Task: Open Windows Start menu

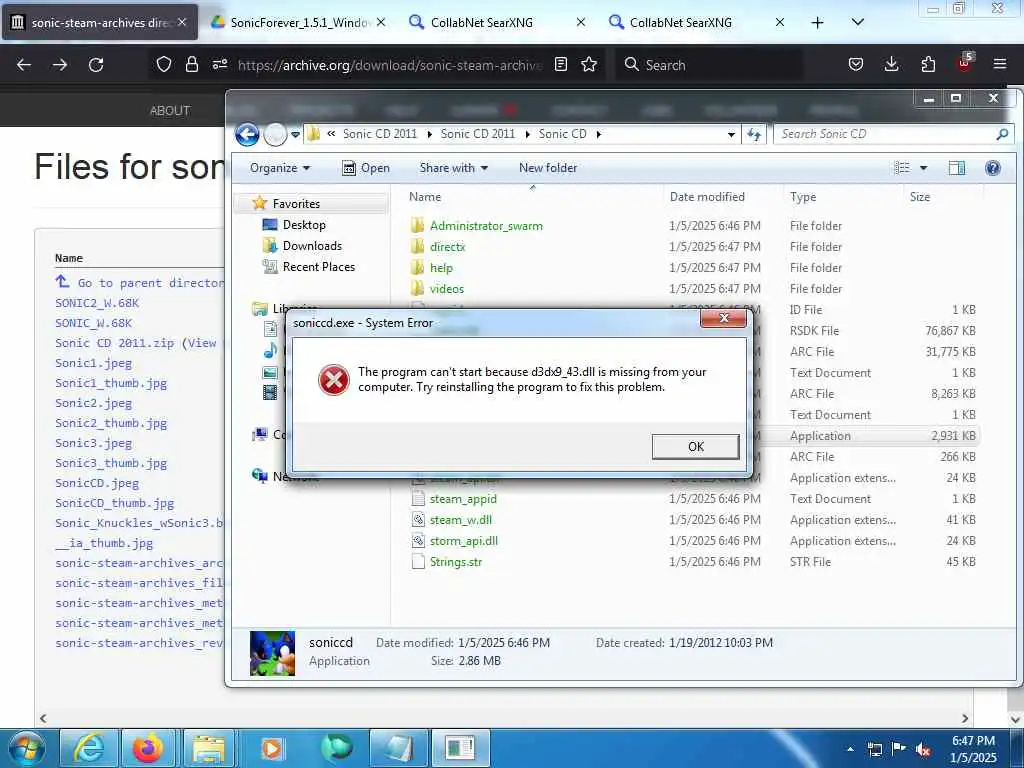Action: click(26, 748)
